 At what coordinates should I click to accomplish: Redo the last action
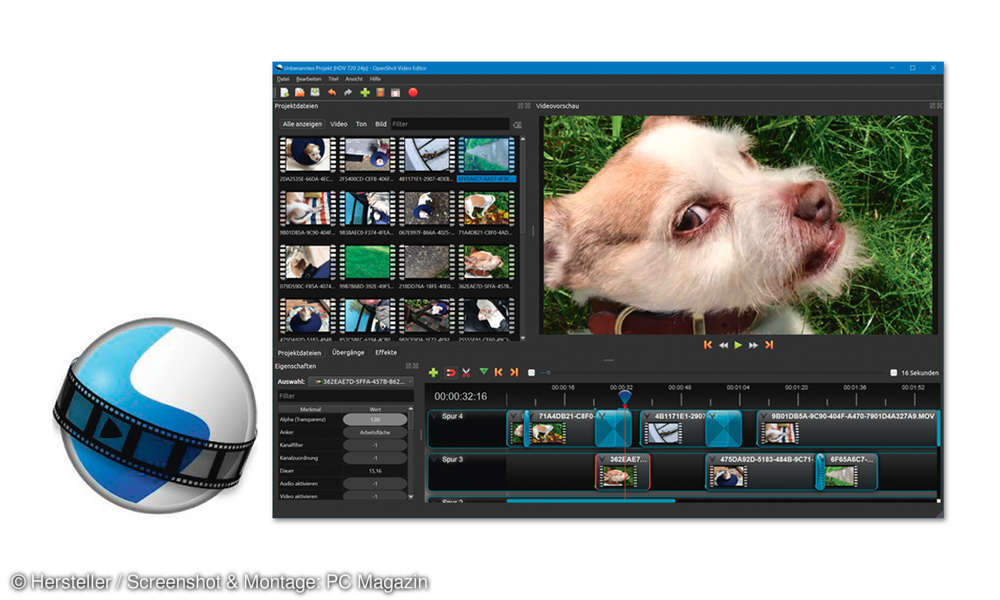(348, 92)
